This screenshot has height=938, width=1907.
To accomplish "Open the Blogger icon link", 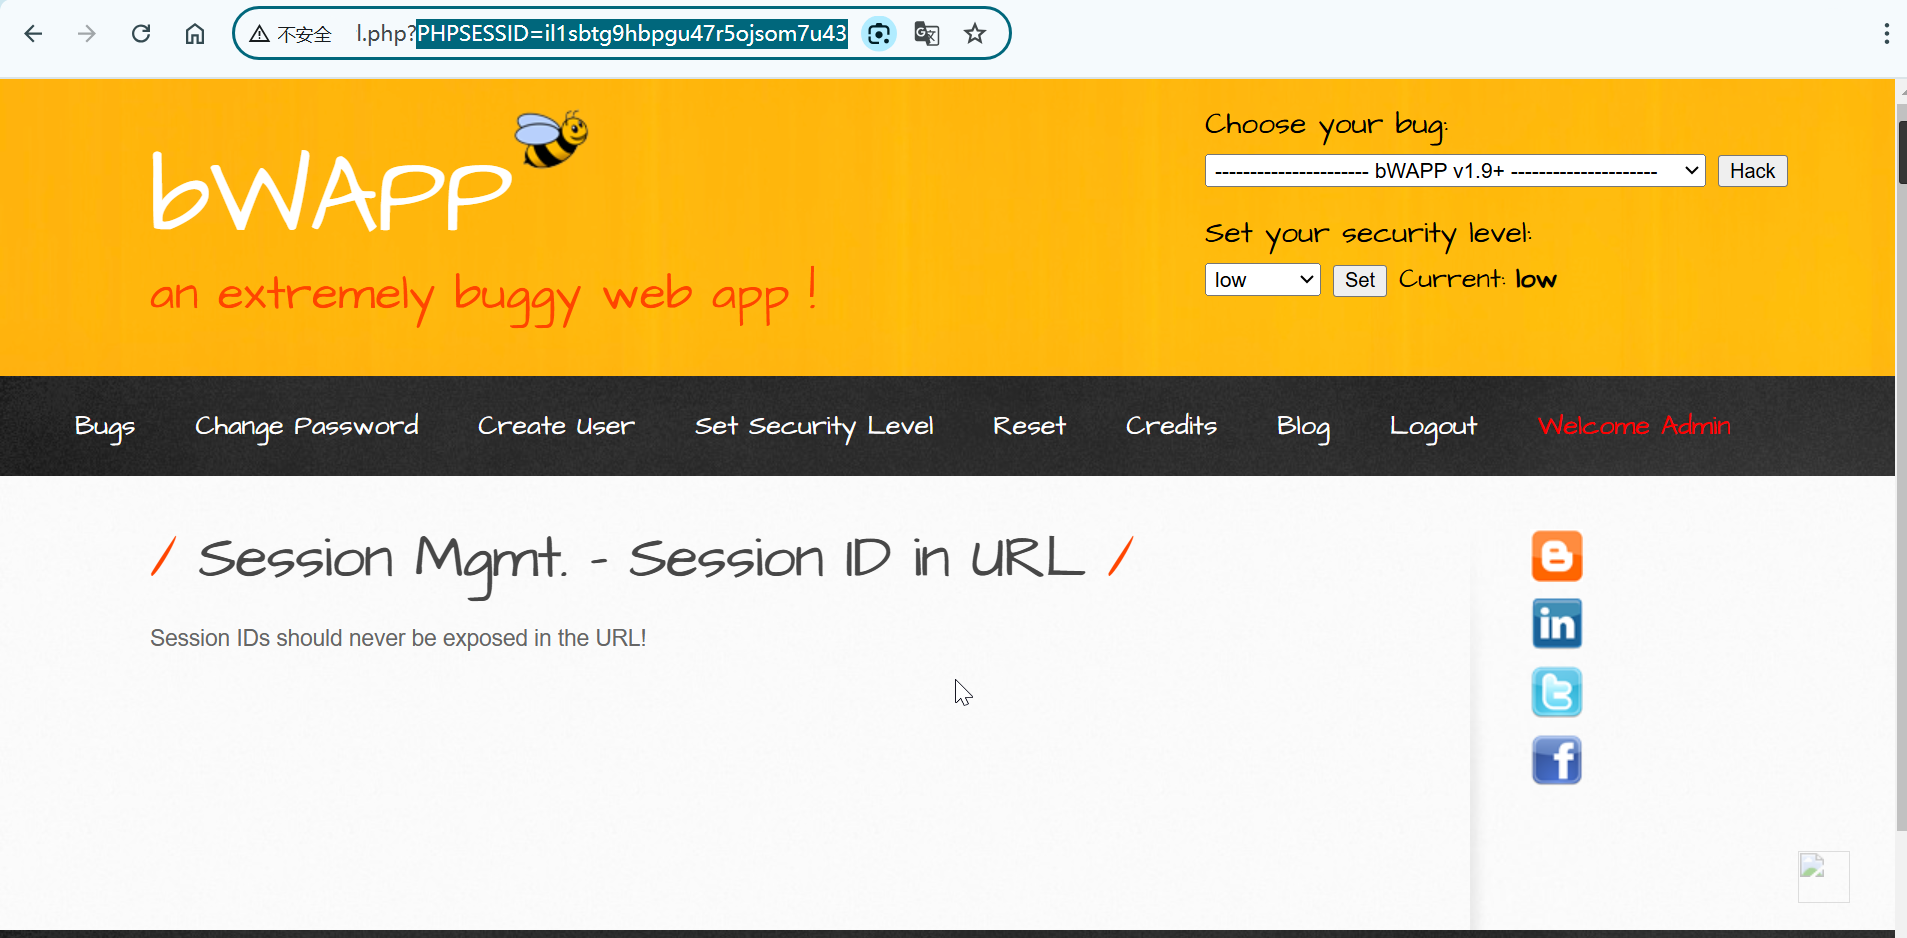I will click(x=1556, y=556).
